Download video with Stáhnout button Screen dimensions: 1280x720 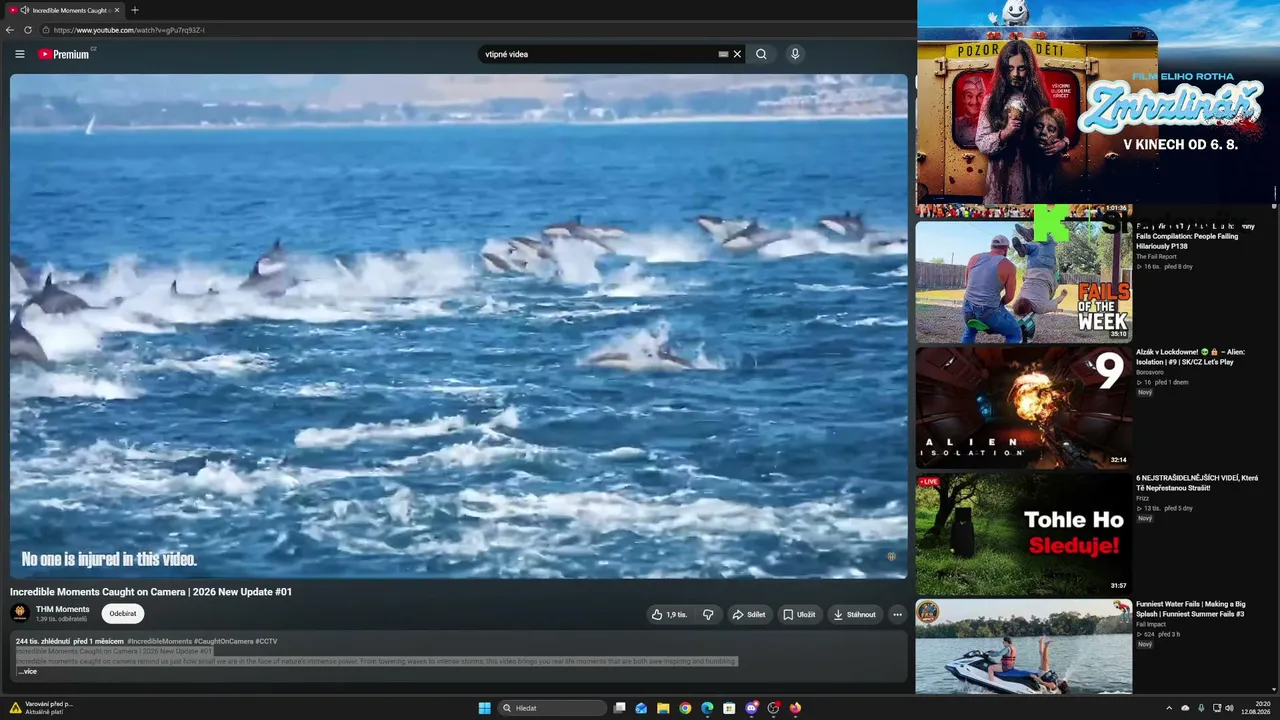click(855, 615)
